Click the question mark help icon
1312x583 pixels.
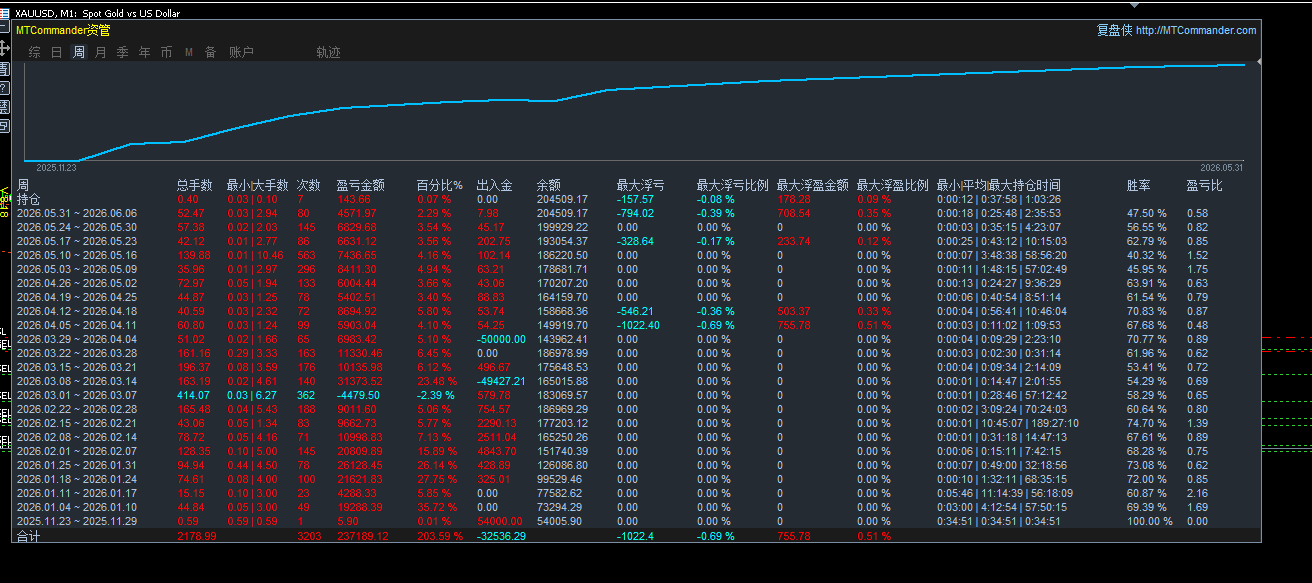point(4,88)
